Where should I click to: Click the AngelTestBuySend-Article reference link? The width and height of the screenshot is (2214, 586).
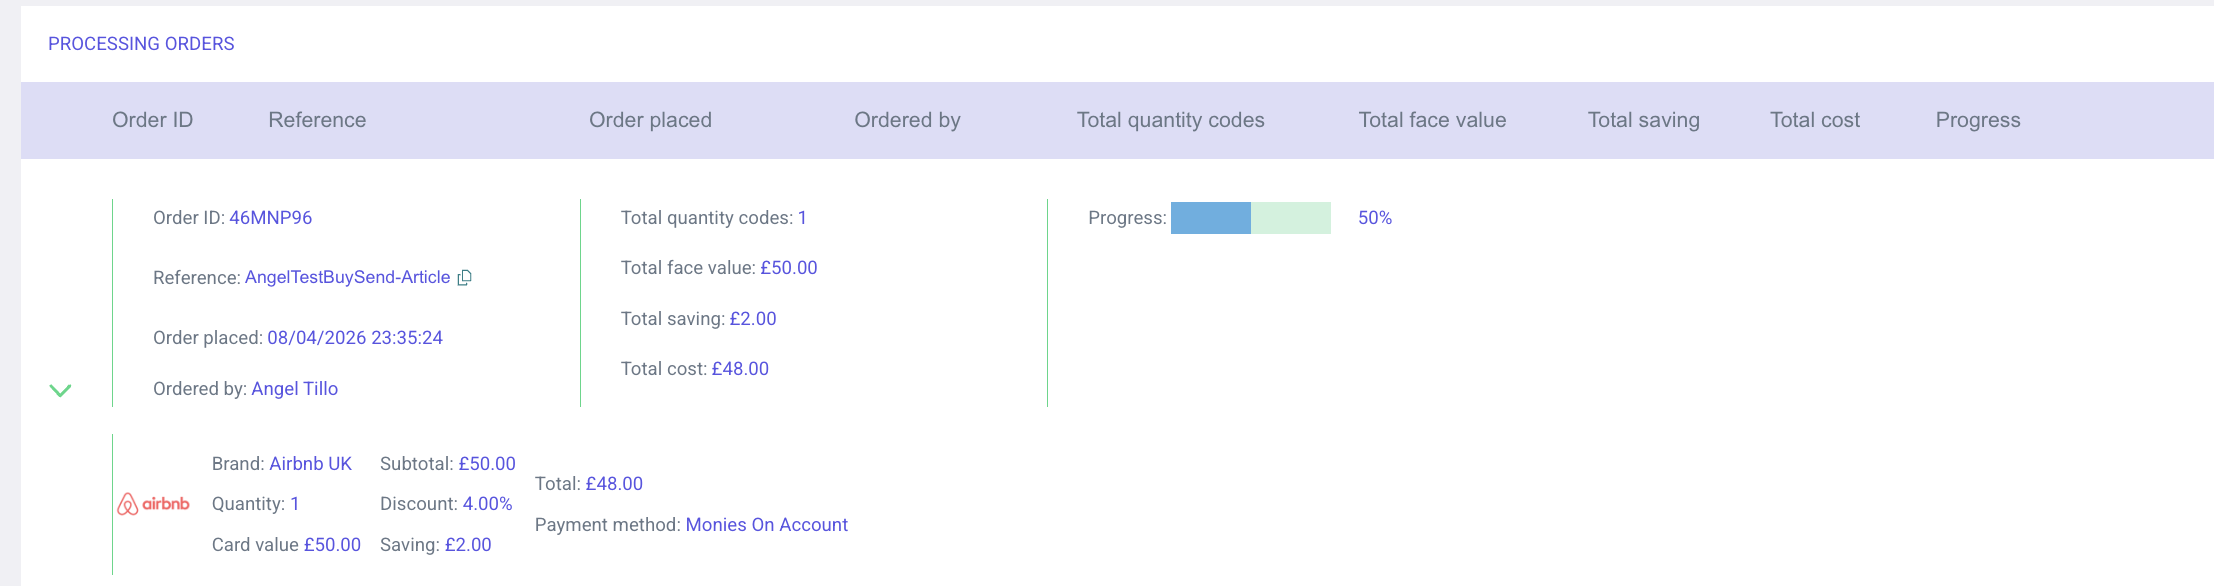click(x=347, y=278)
